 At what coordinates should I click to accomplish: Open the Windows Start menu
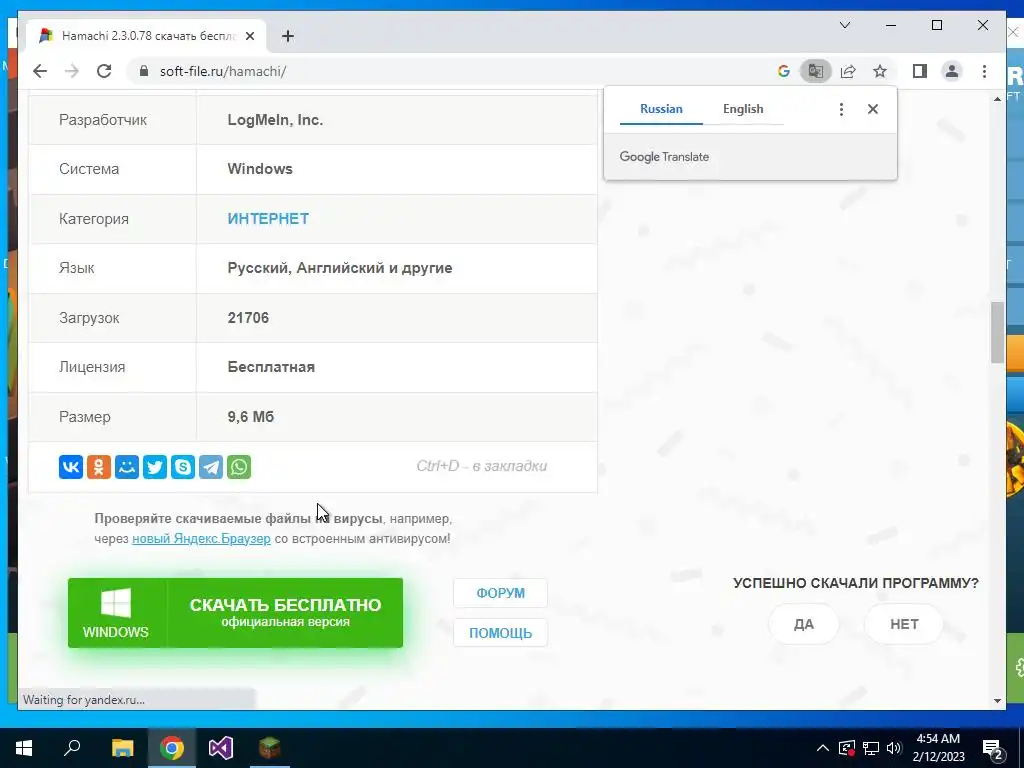[x=24, y=748]
